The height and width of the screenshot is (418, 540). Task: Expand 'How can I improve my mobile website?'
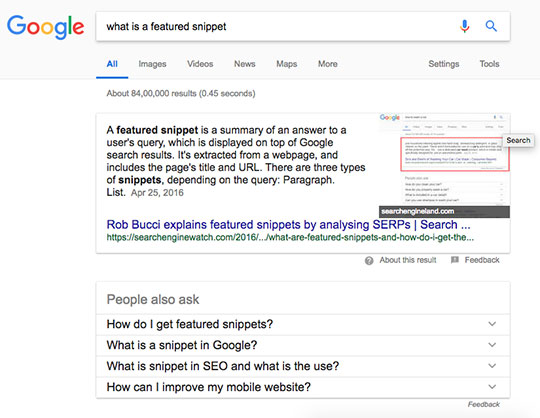303,387
